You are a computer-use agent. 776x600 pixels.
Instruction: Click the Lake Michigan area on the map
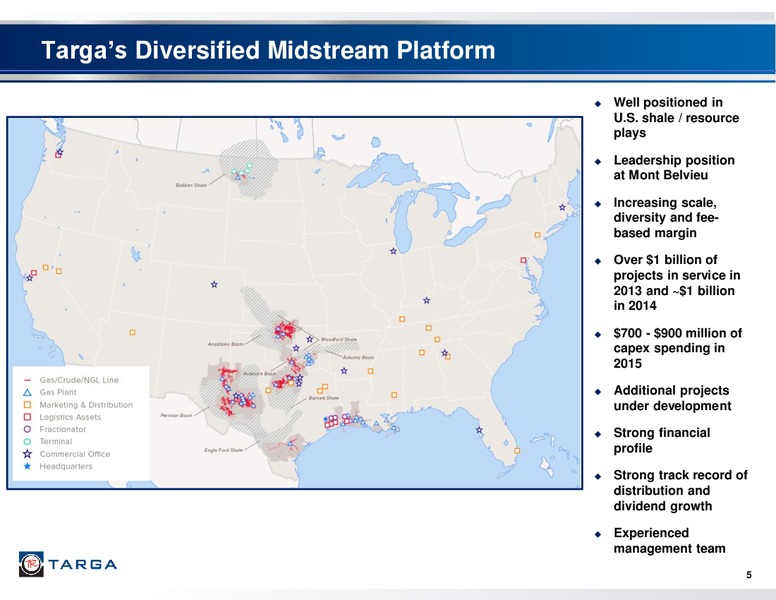(x=403, y=223)
